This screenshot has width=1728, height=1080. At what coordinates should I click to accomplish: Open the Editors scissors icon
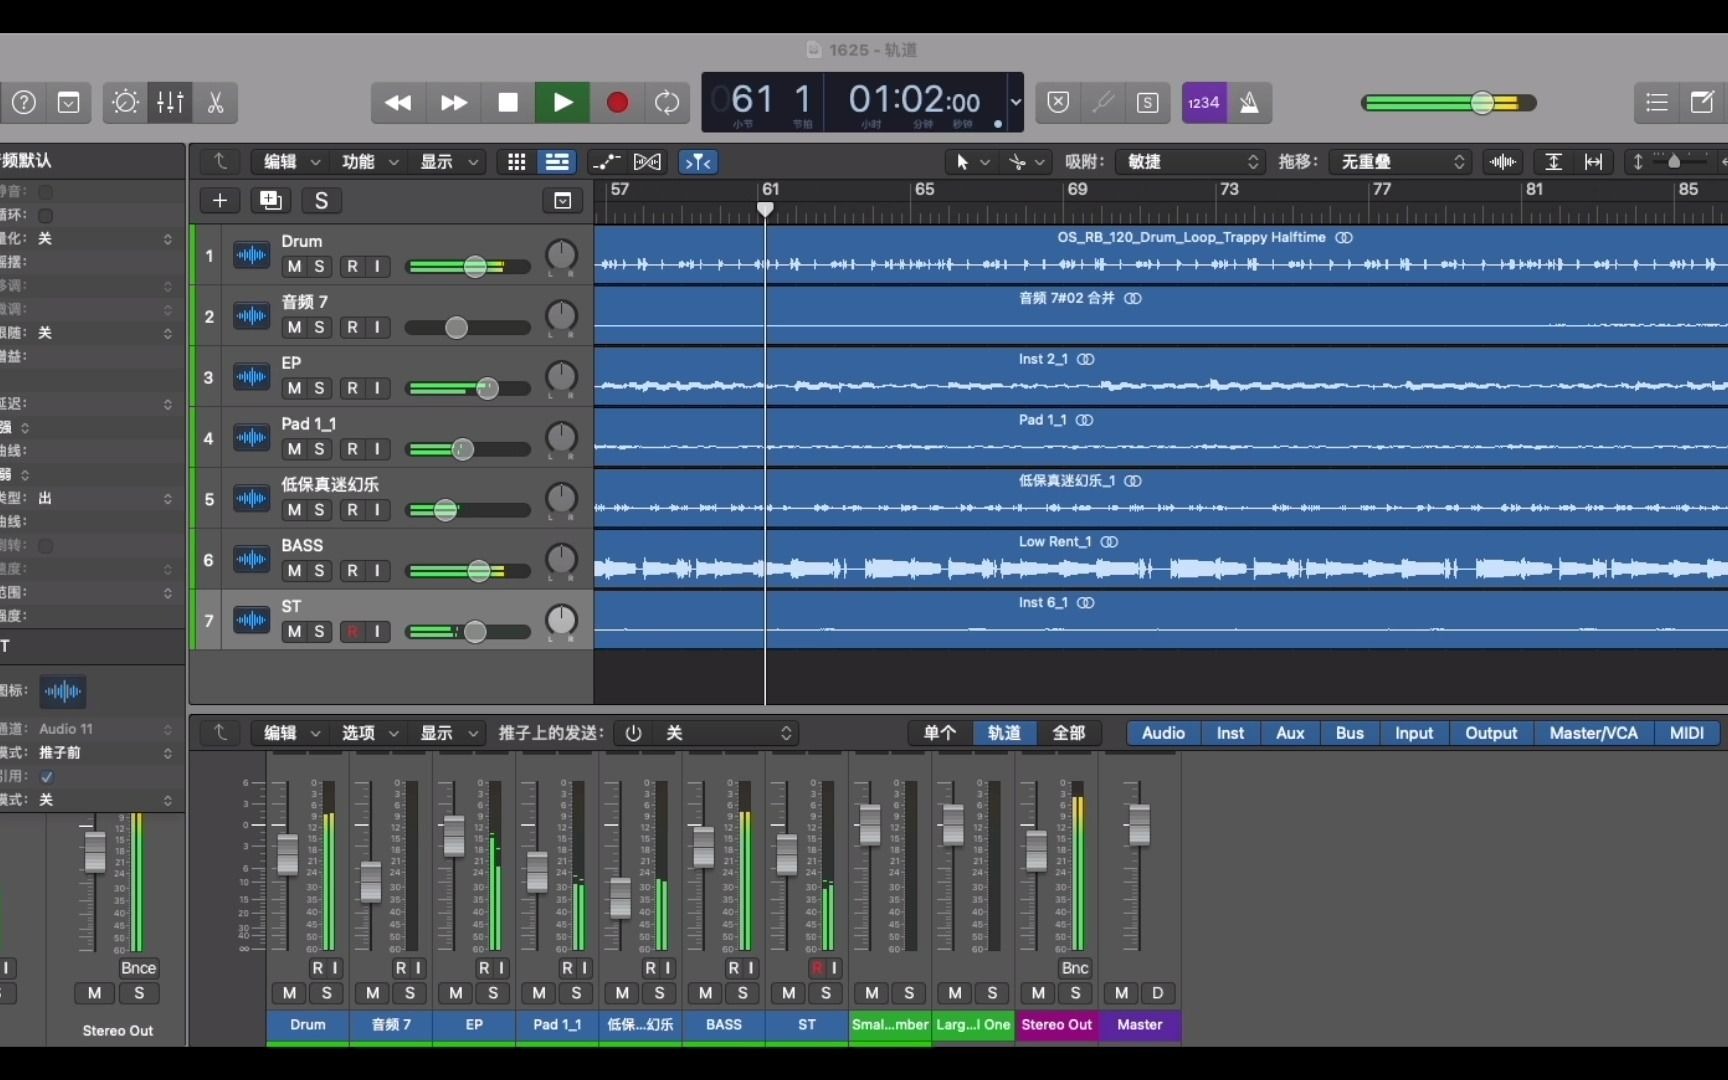pos(215,103)
